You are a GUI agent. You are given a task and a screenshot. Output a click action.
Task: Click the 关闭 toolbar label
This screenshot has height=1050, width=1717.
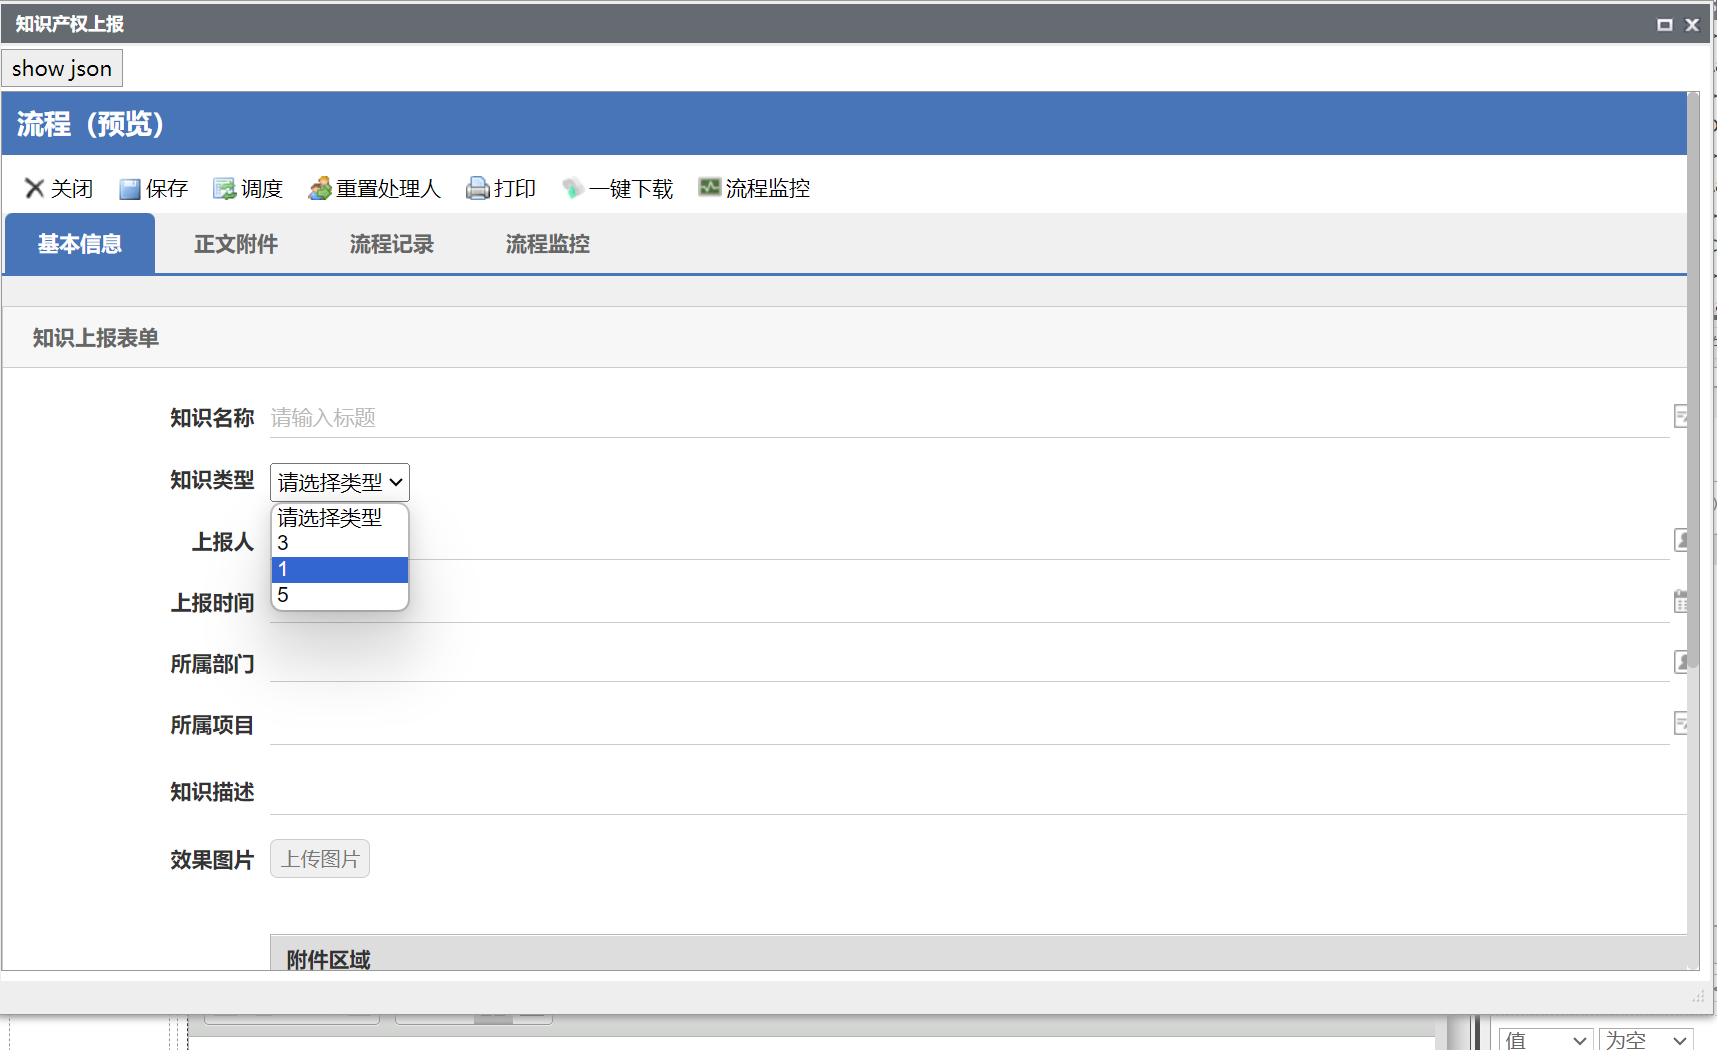[72, 189]
